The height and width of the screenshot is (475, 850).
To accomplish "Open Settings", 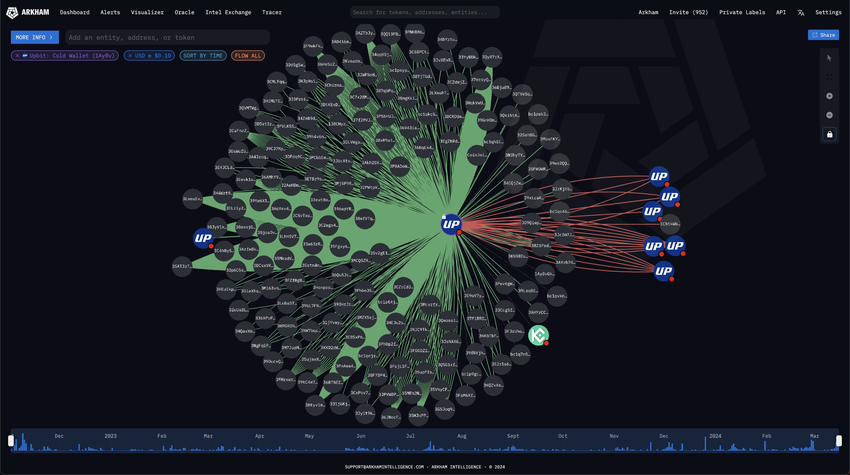I will (828, 12).
